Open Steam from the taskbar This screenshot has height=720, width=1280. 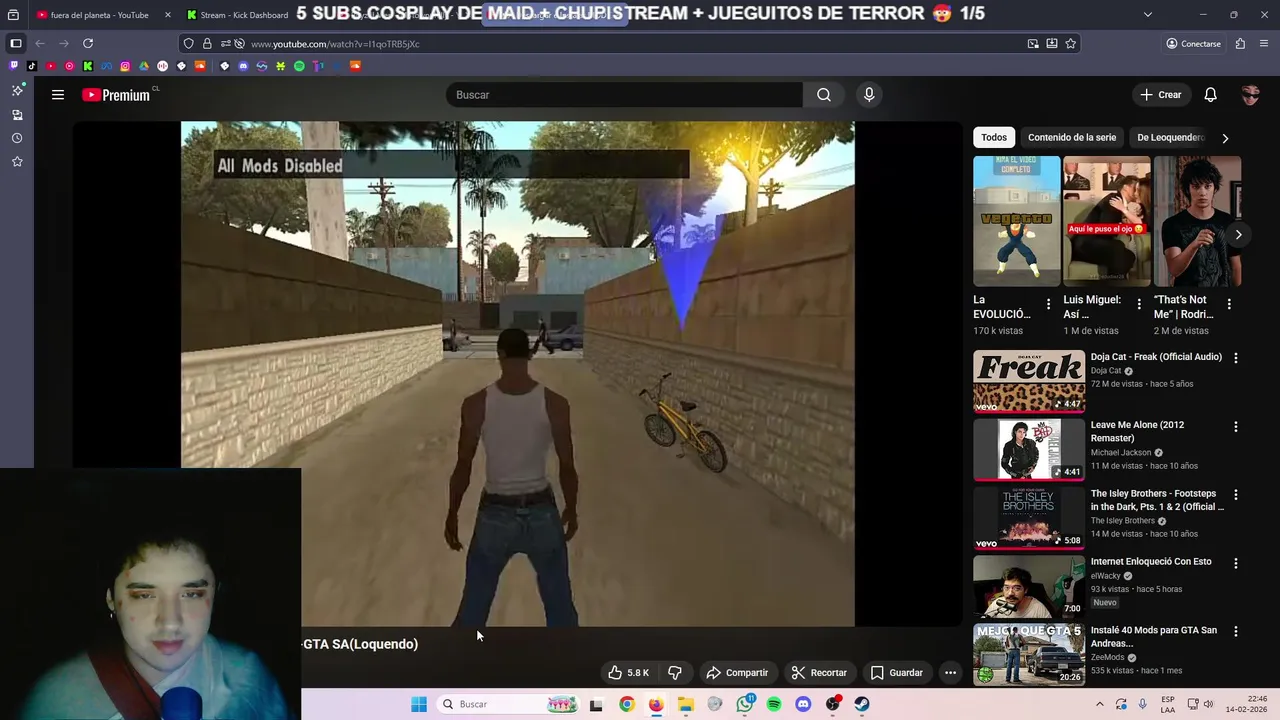(862, 704)
